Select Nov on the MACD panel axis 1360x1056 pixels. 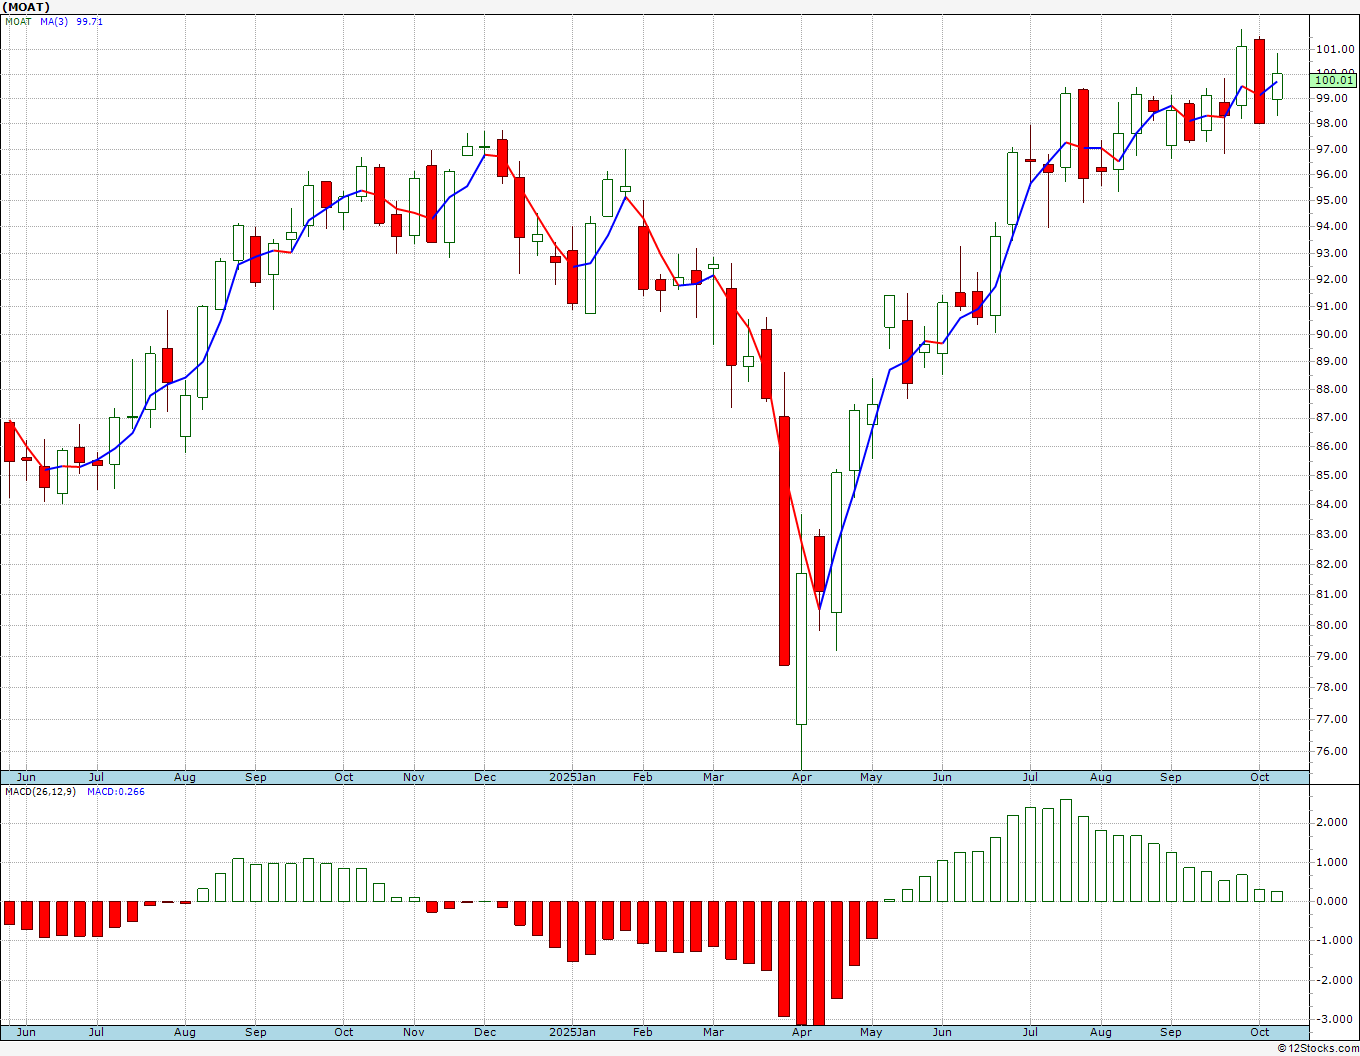click(414, 1032)
